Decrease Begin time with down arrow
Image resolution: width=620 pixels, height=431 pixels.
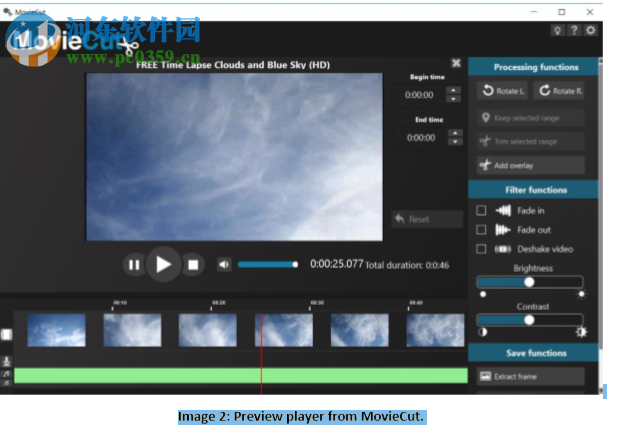pos(453,99)
